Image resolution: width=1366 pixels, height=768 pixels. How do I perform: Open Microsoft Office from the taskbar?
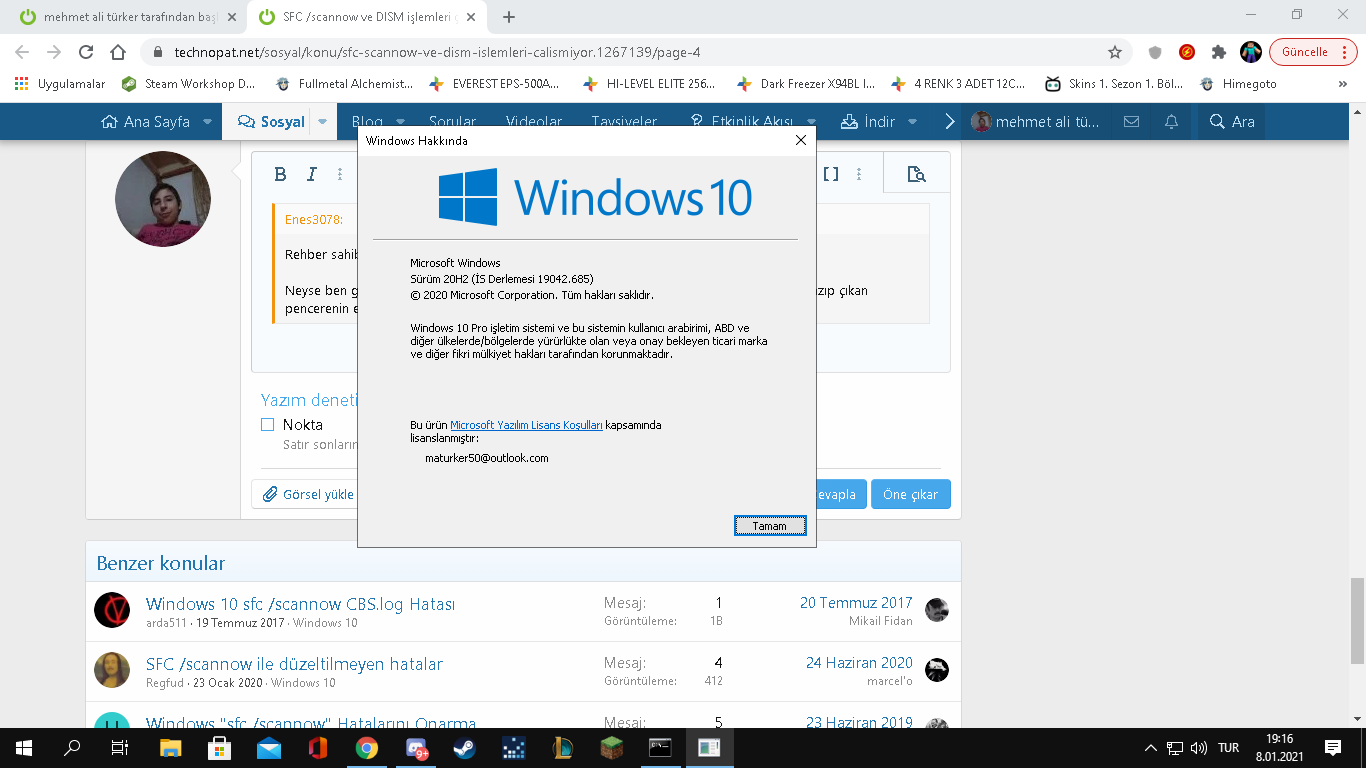[x=318, y=747]
